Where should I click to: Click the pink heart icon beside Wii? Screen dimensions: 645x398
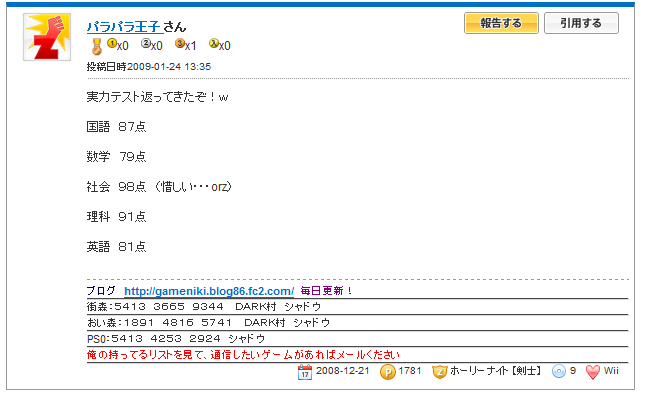[593, 372]
